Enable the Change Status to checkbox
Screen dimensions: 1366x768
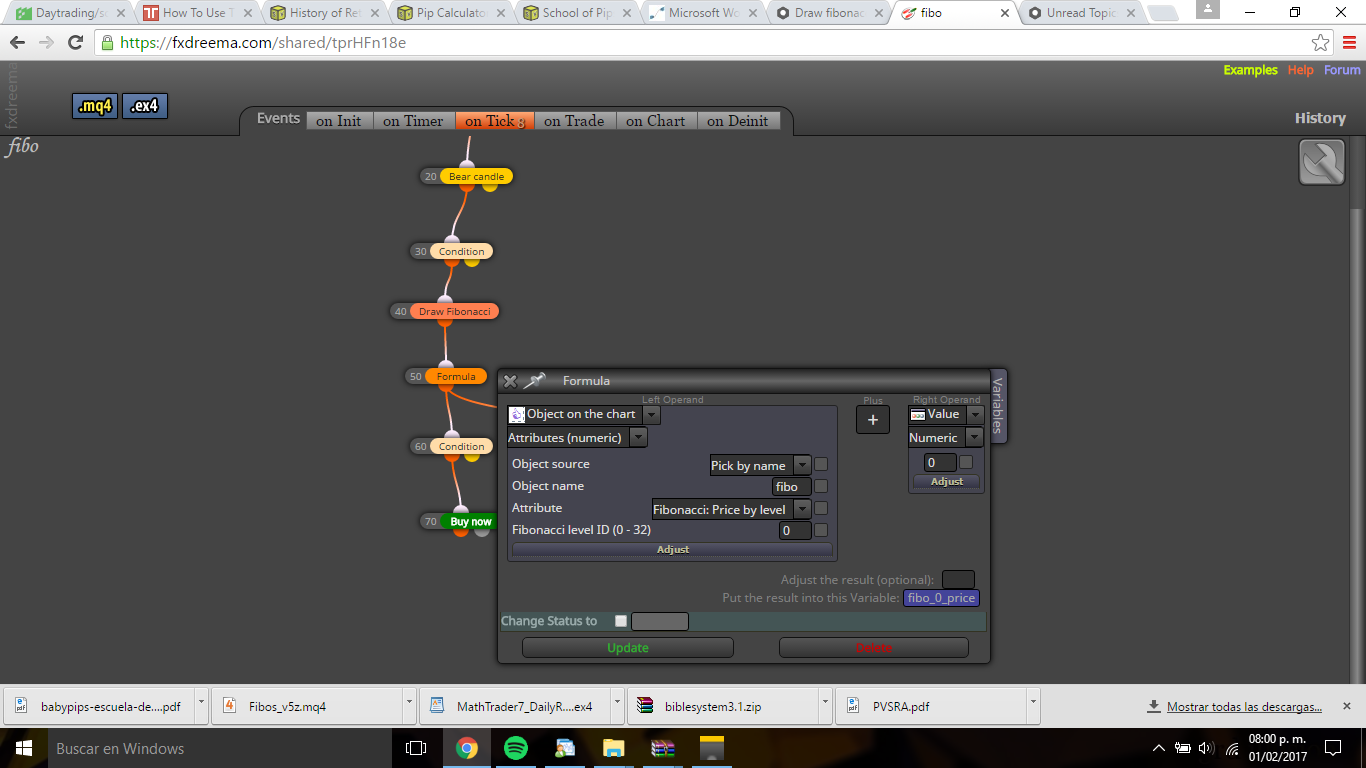coord(621,621)
